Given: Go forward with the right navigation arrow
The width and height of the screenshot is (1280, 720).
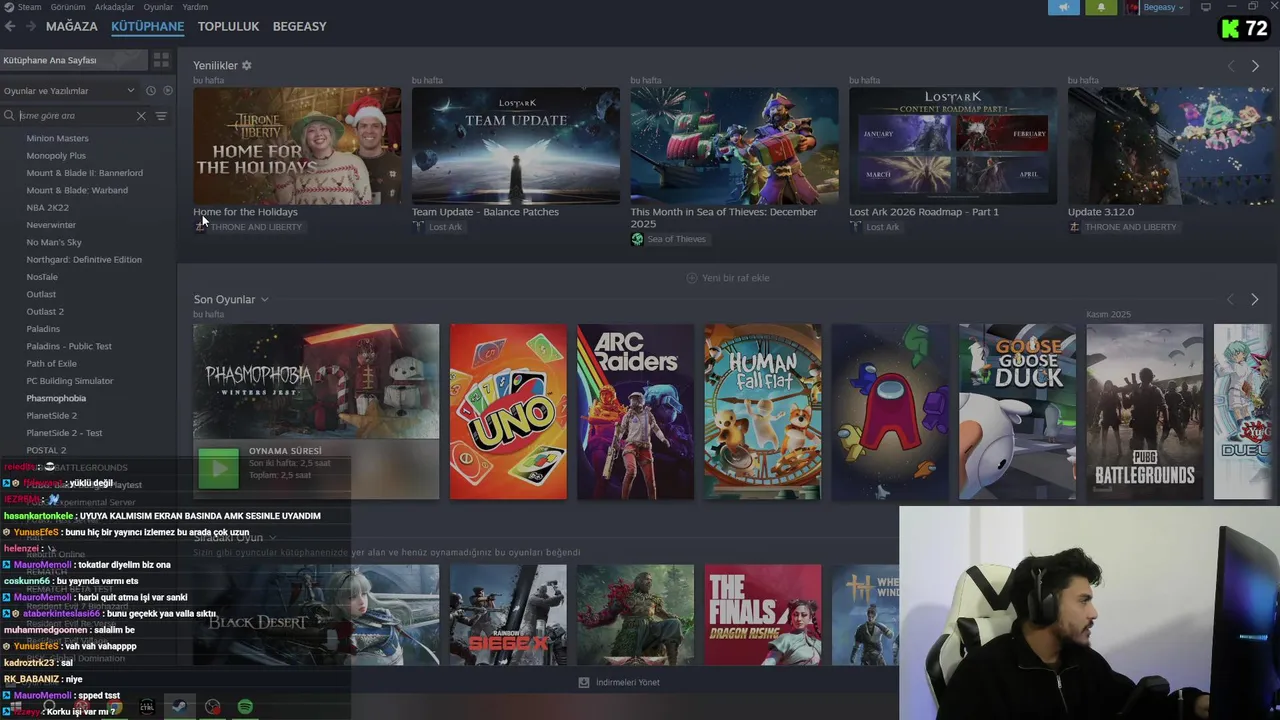Looking at the screenshot, I should pyautogui.click(x=31, y=26).
